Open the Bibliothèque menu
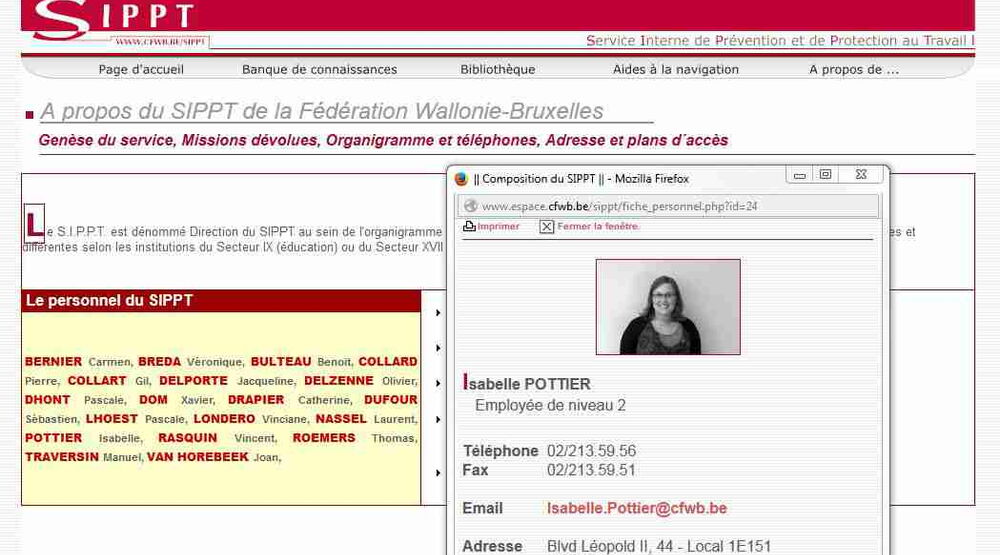The height and width of the screenshot is (555, 1000). 497,69
